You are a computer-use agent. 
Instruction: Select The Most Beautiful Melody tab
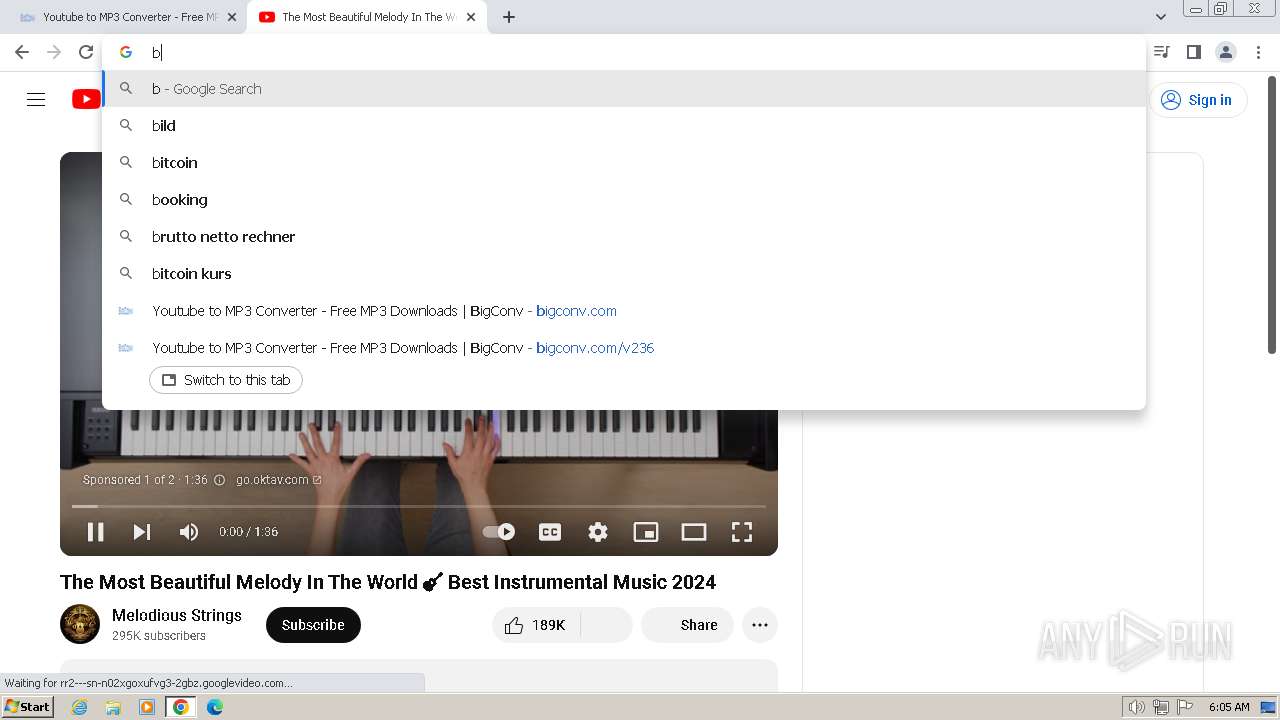367,17
